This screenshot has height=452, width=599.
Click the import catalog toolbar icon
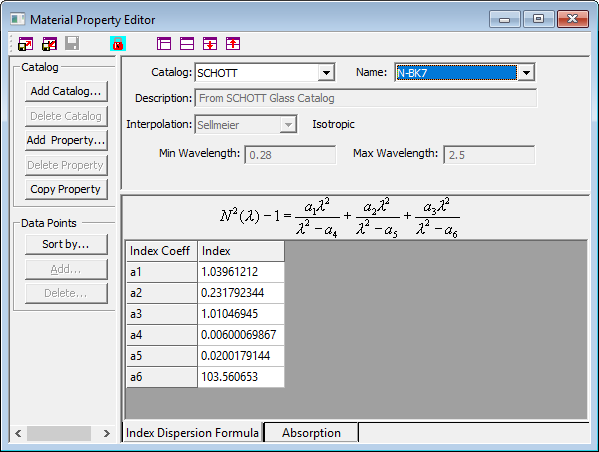coord(49,44)
